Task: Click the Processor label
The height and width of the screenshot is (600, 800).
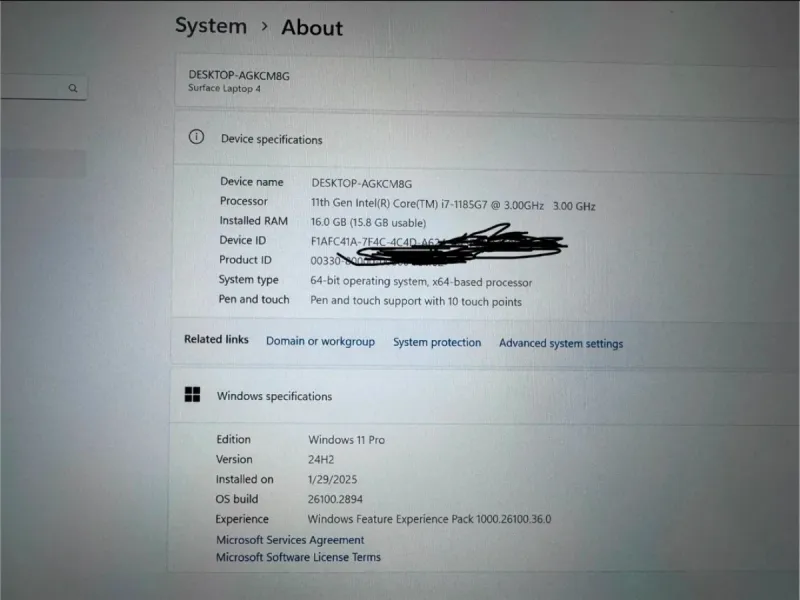Action: point(243,201)
